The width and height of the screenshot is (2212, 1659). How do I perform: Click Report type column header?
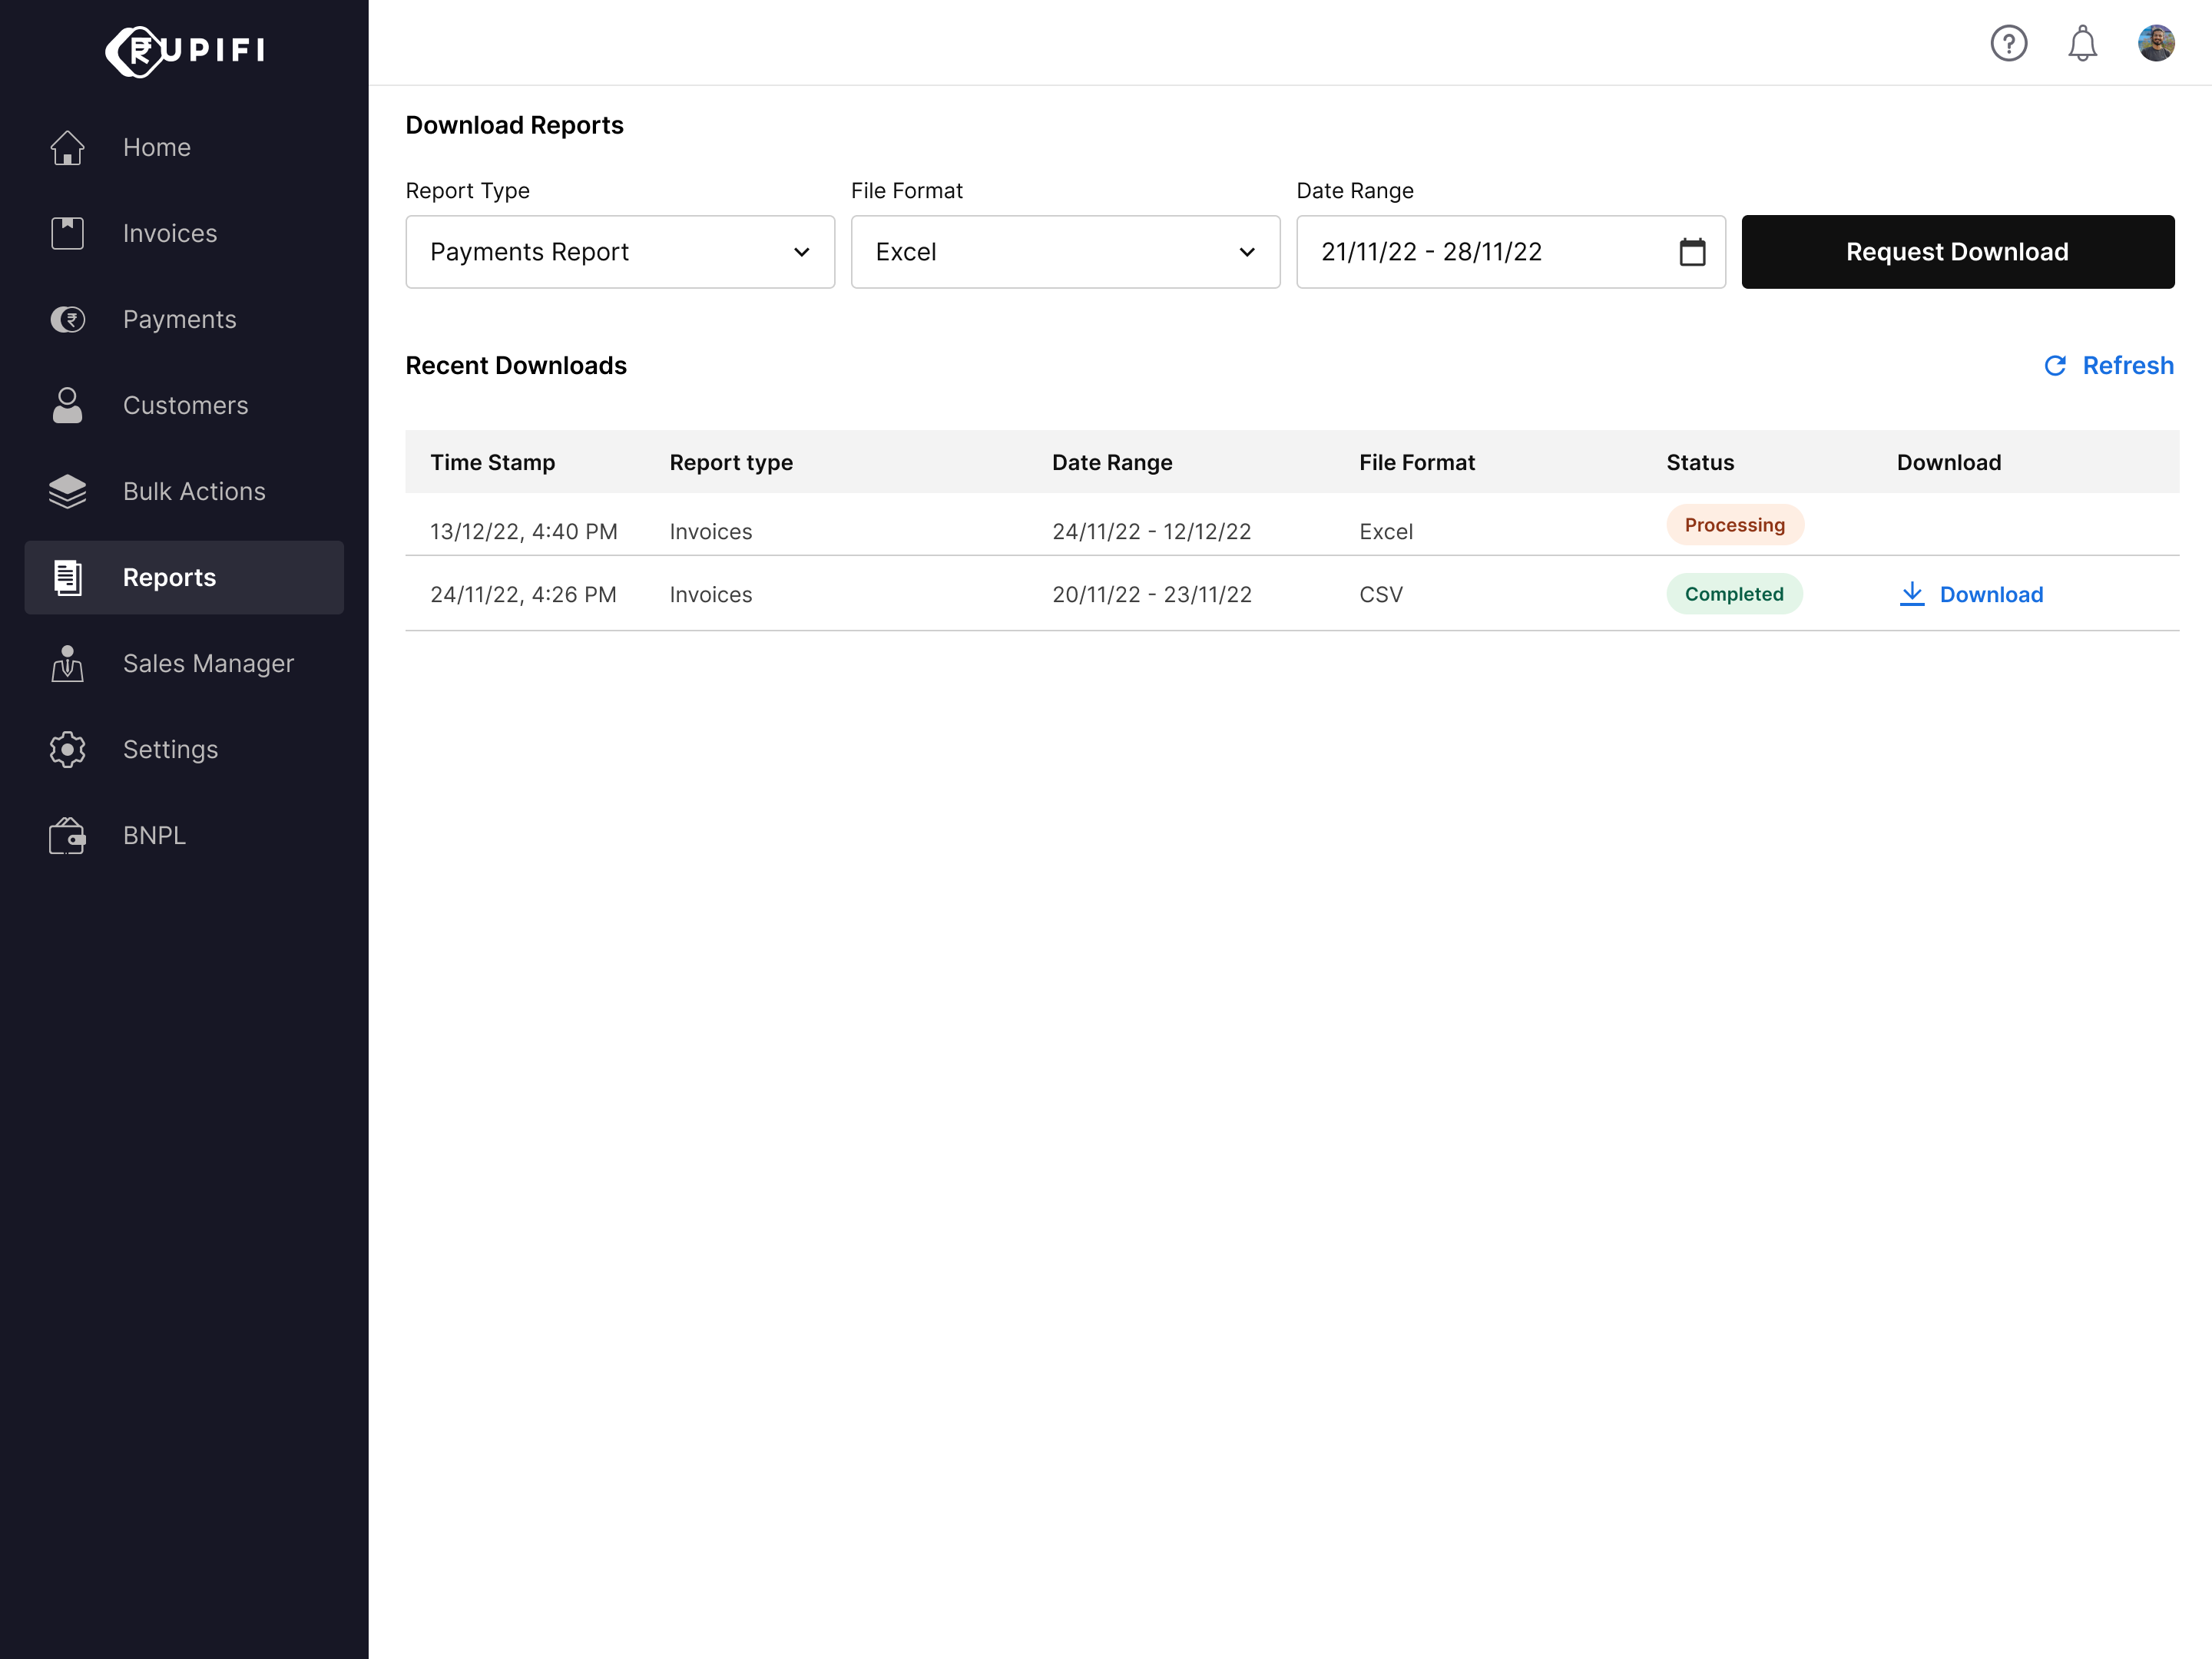731,462
